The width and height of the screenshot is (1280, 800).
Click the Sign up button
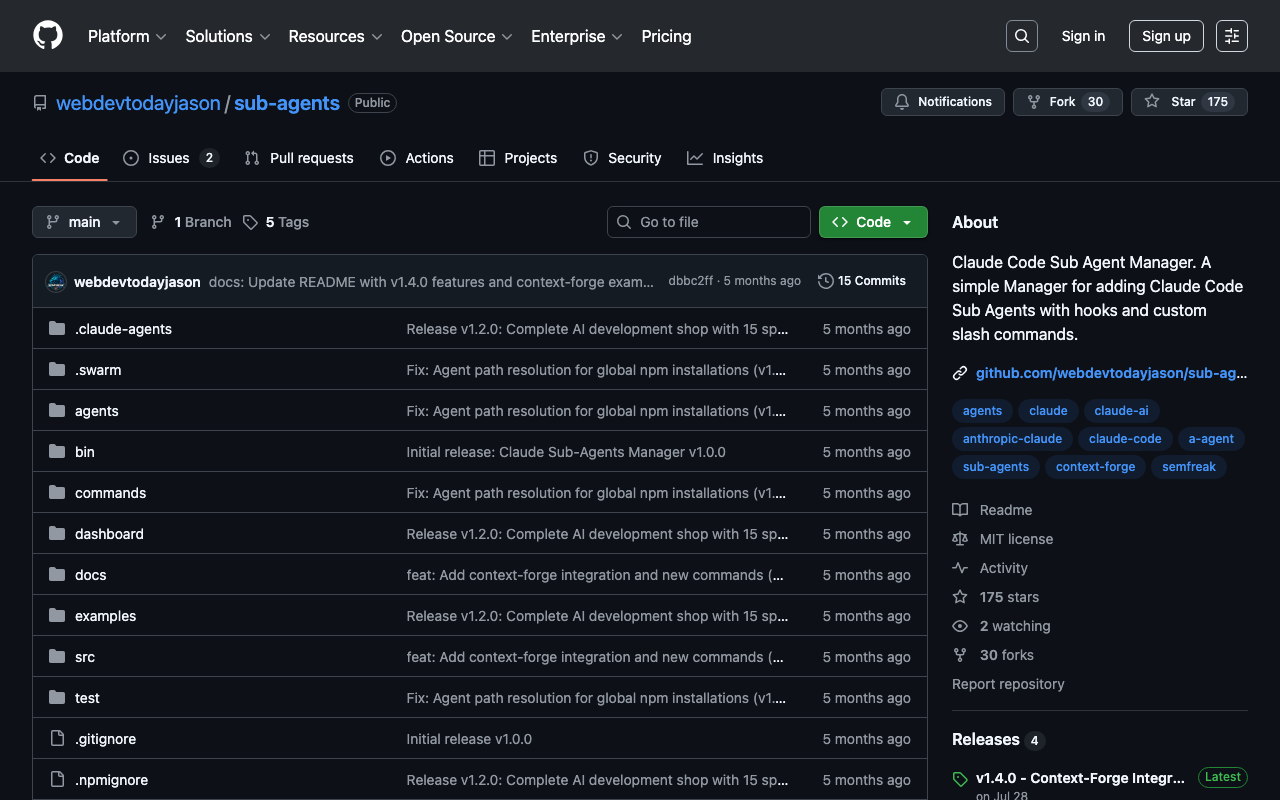[1165, 36]
